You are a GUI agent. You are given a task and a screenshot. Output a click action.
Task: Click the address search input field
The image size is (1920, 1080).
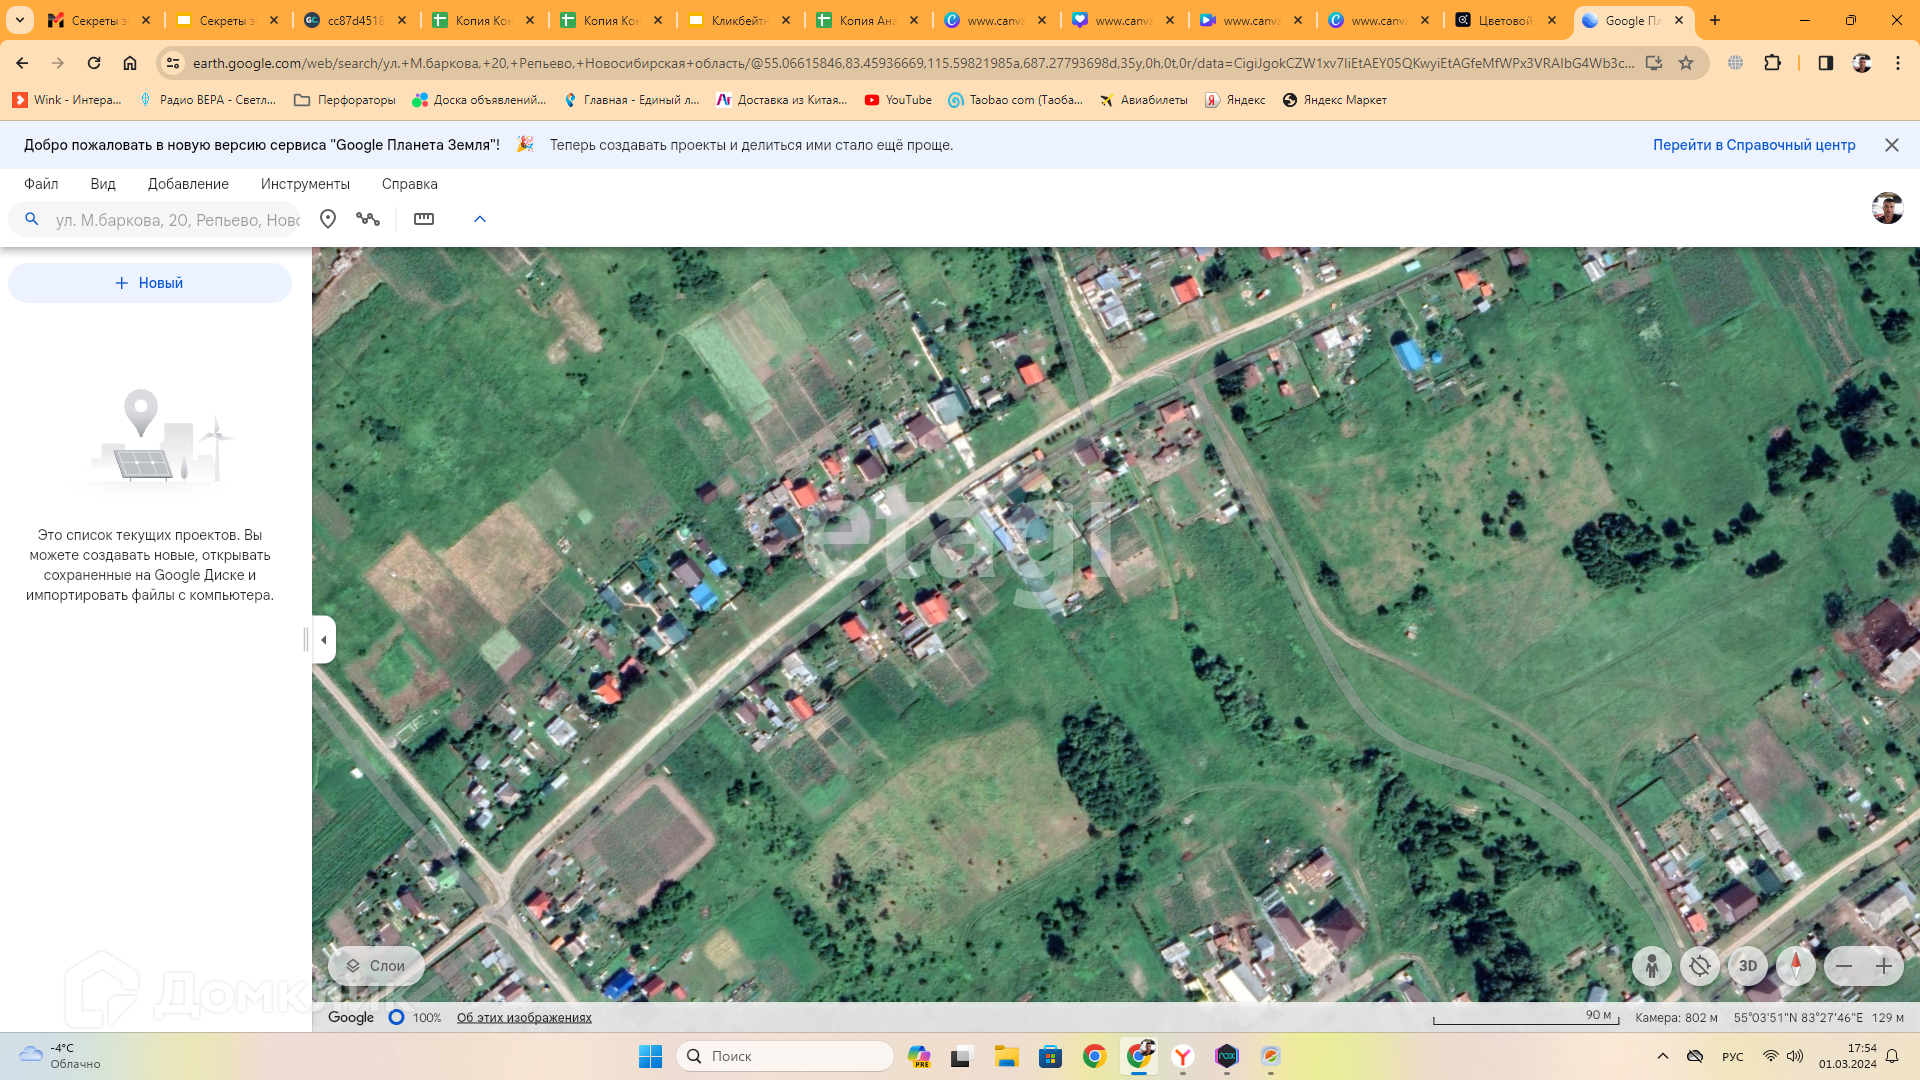point(177,220)
